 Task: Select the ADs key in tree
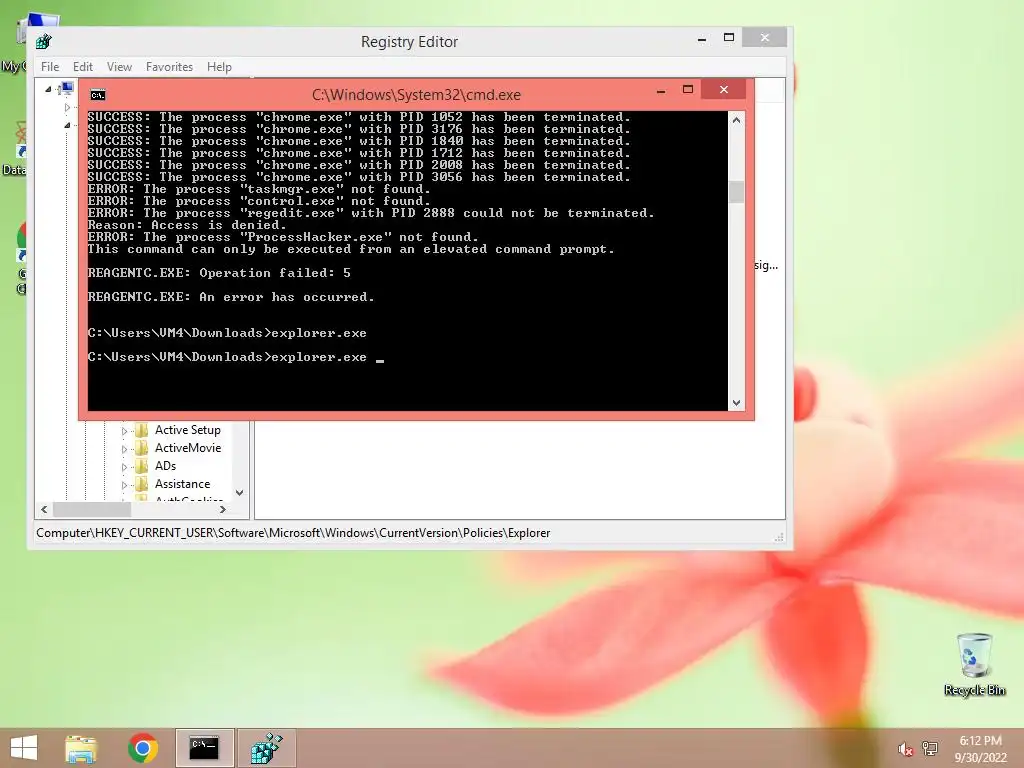[x=165, y=466]
